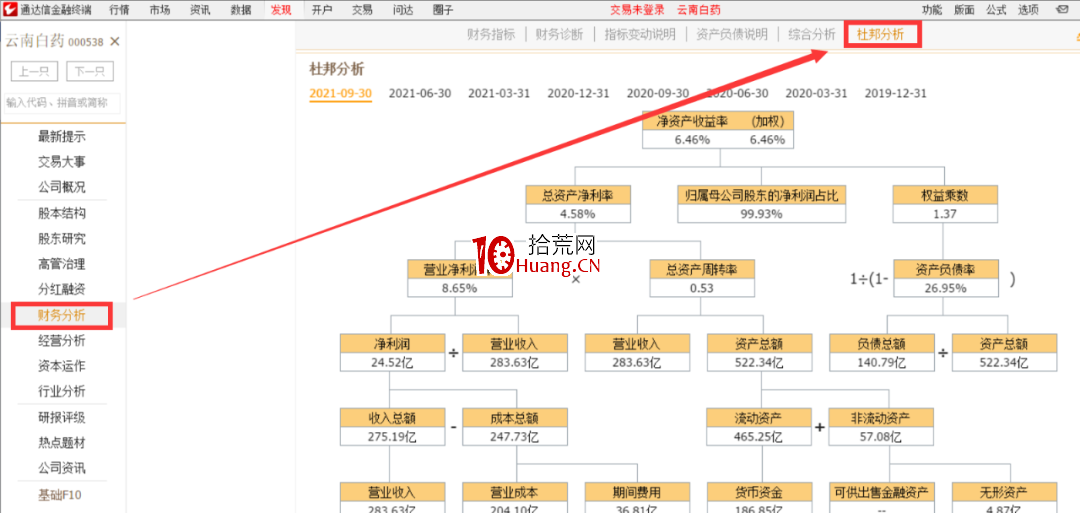Click the 归属母公司股东的净利润占比 node

coord(762,204)
